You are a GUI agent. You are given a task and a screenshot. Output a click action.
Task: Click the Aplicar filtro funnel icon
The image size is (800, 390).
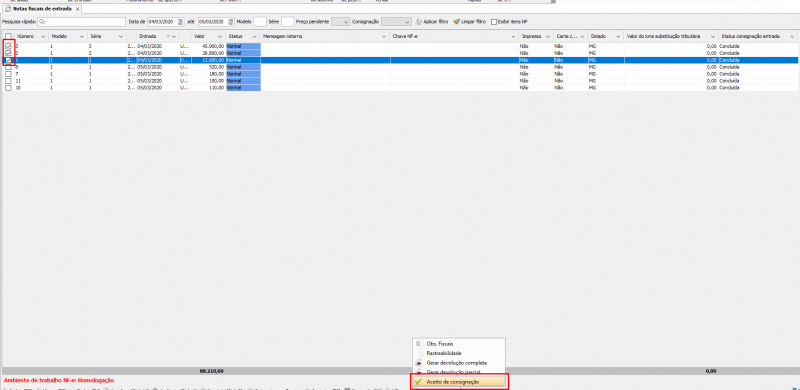tap(418, 21)
